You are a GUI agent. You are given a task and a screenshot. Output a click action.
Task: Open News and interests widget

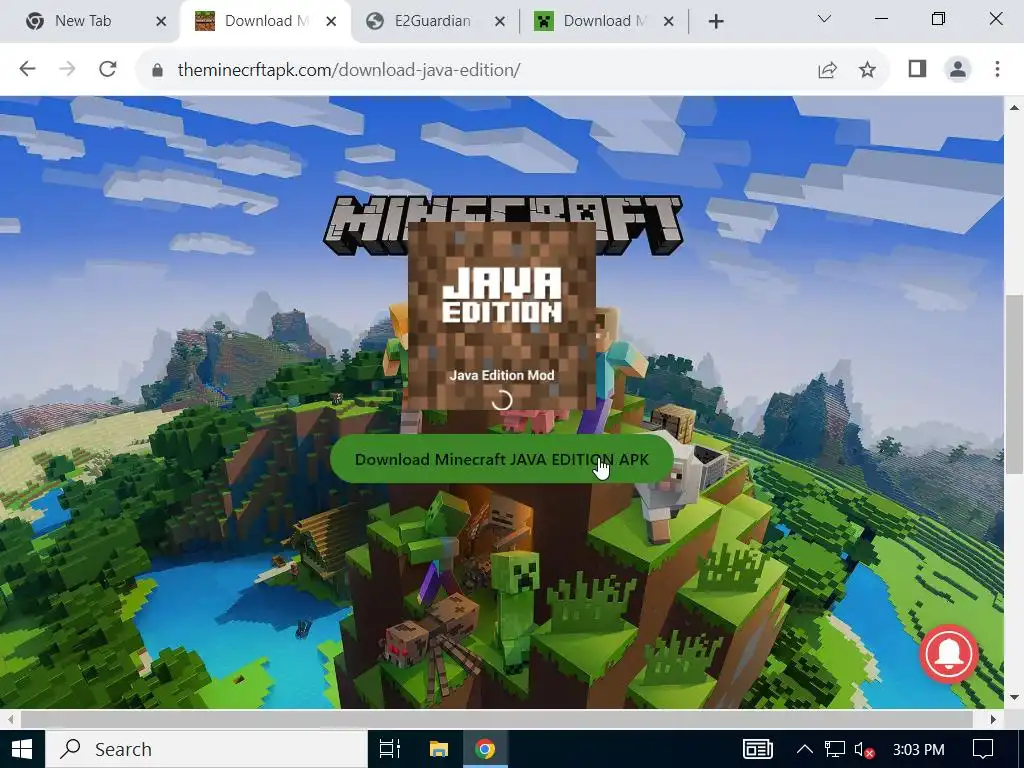click(758, 749)
